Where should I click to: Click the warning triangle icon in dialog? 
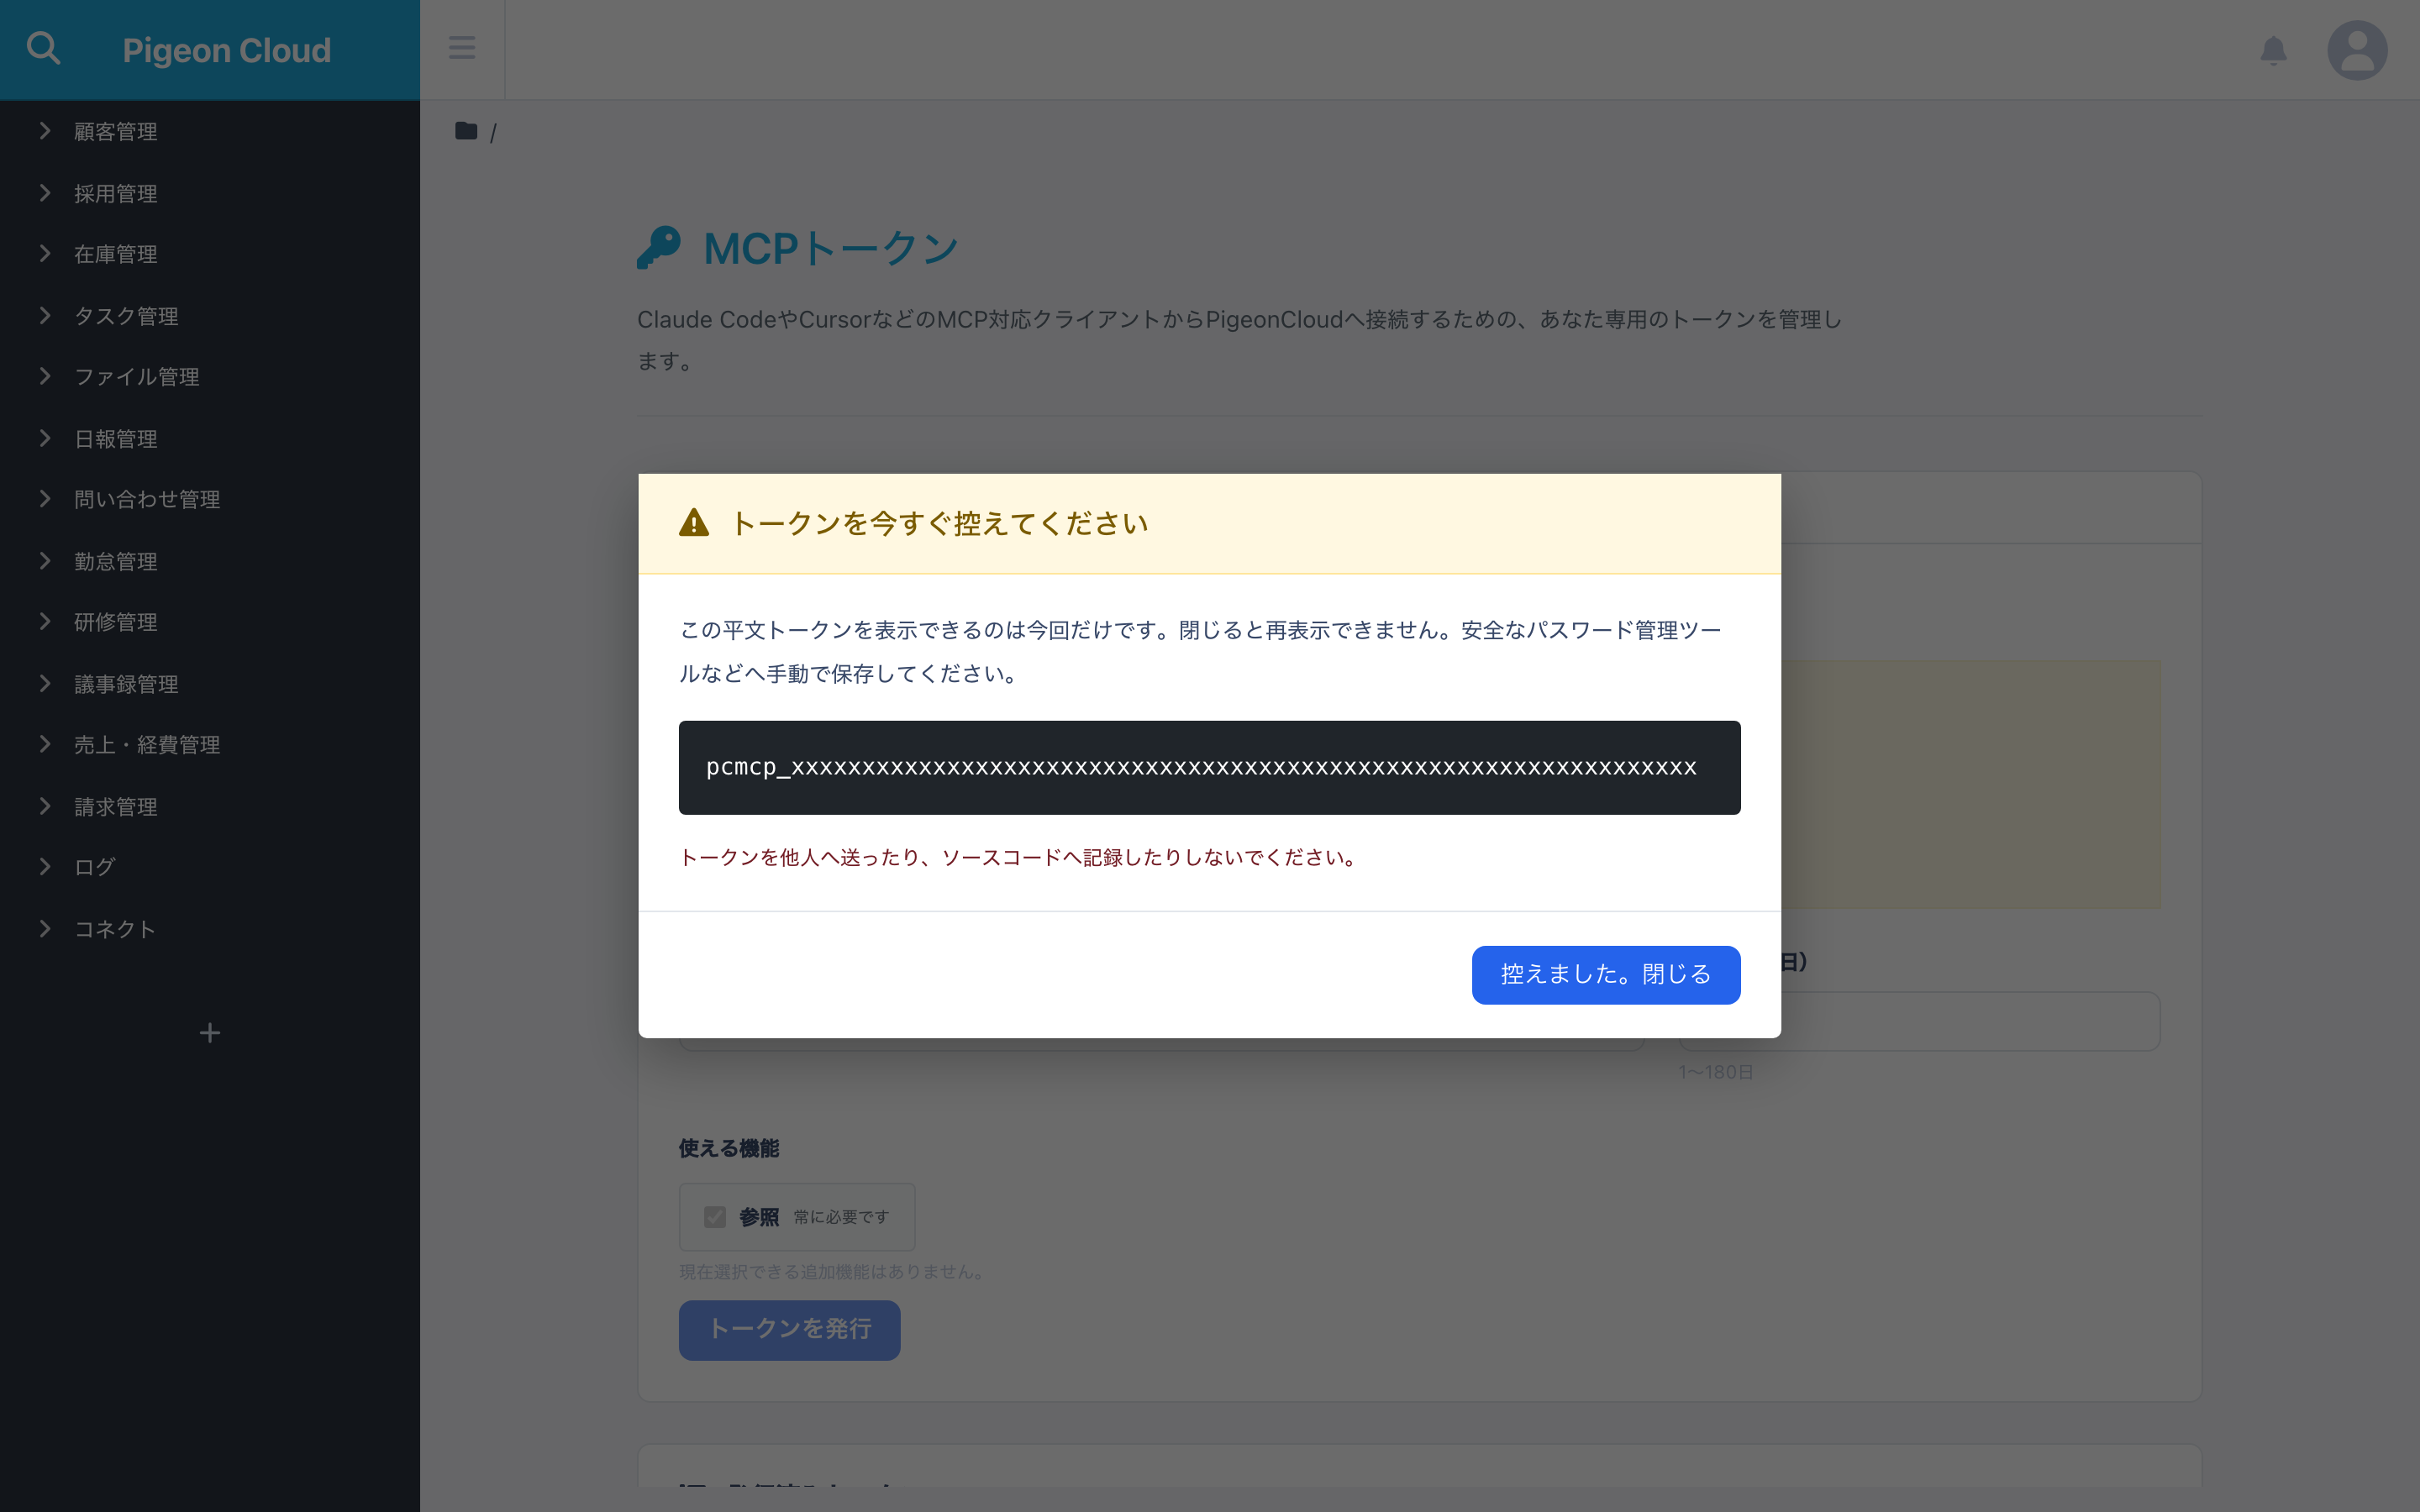pyautogui.click(x=694, y=523)
